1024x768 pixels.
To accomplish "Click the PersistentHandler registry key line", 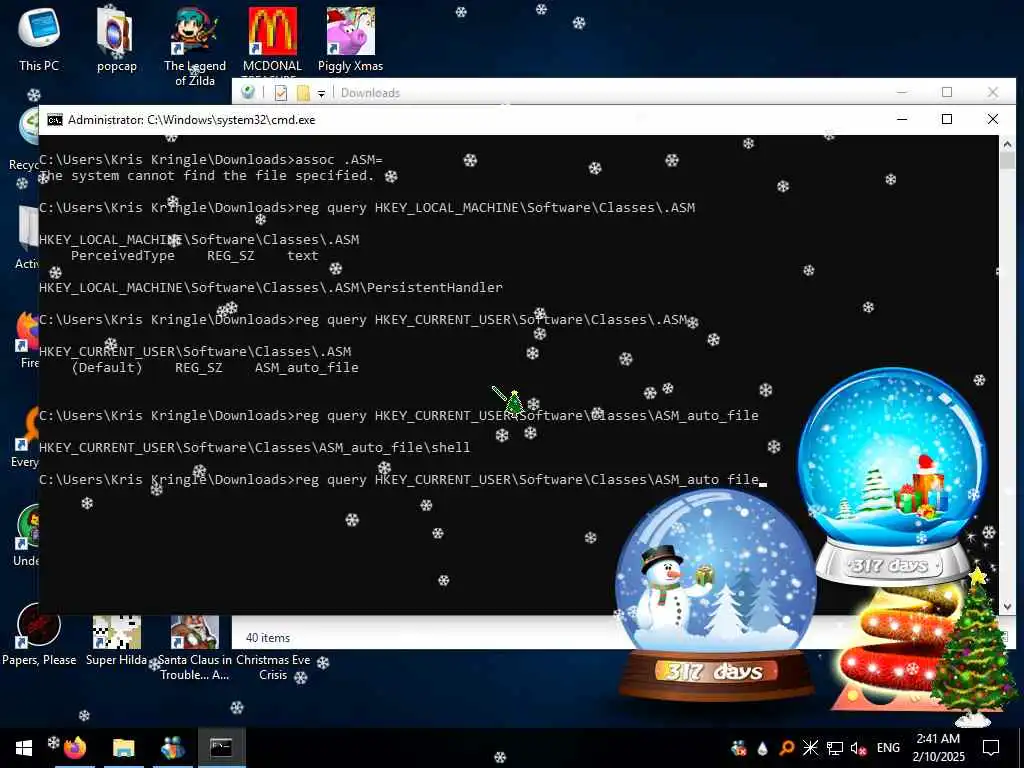I will (270, 287).
